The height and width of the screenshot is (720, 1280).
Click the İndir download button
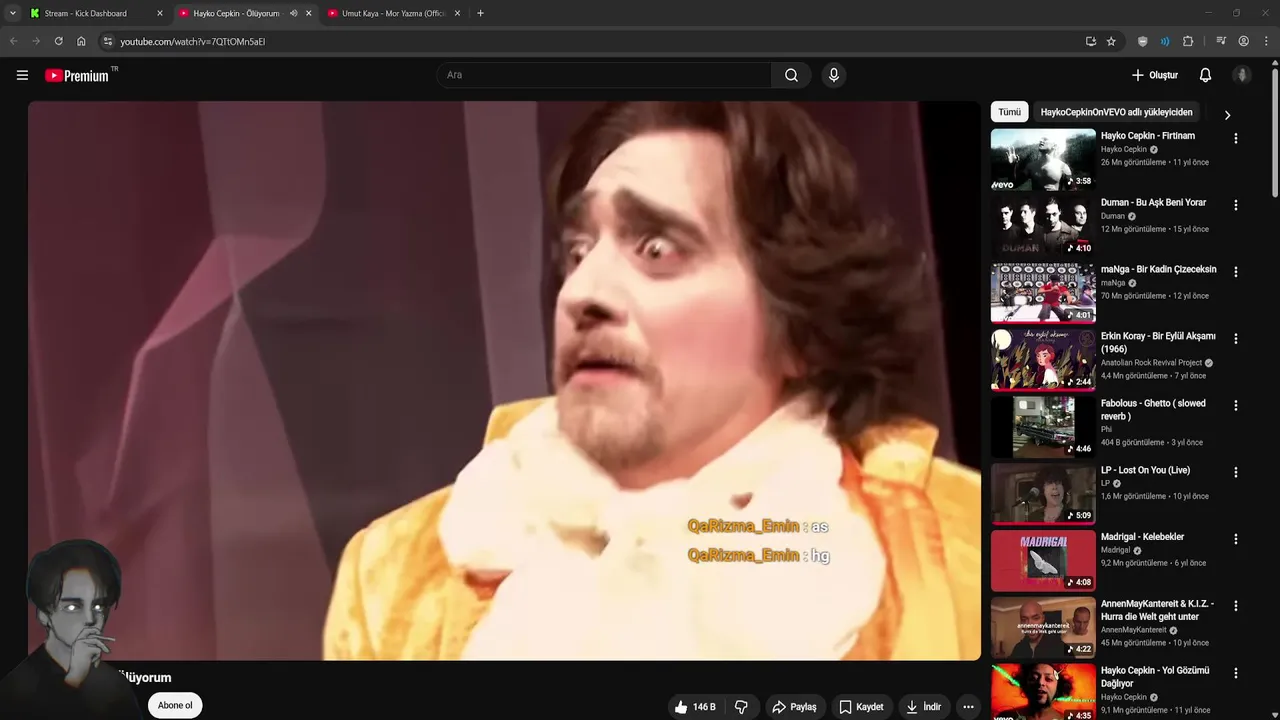click(x=924, y=706)
